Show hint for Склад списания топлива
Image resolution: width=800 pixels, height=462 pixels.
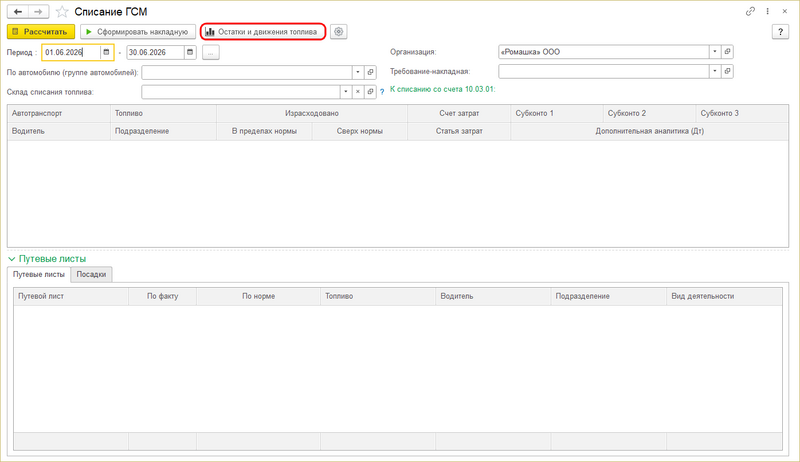pyautogui.click(x=382, y=92)
